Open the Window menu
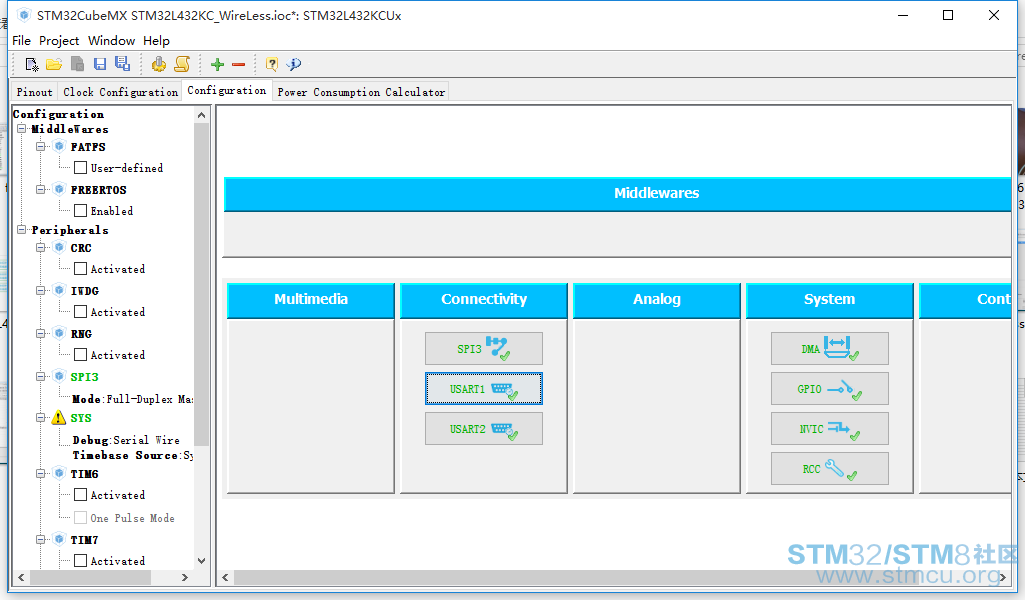The height and width of the screenshot is (600, 1025). pos(111,41)
